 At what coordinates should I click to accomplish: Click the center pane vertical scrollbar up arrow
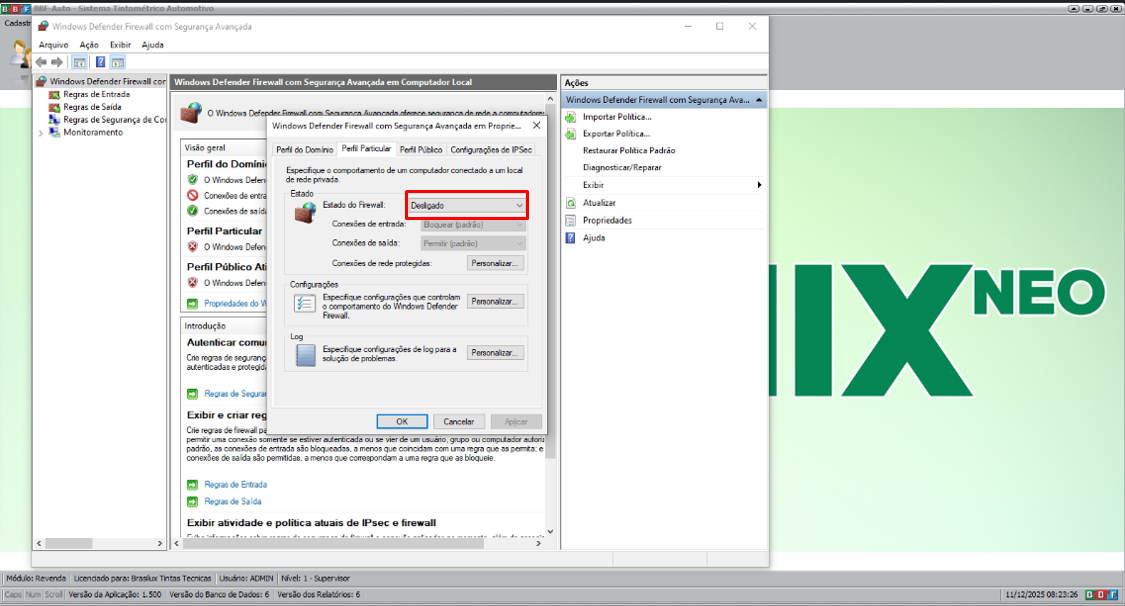tap(550, 98)
